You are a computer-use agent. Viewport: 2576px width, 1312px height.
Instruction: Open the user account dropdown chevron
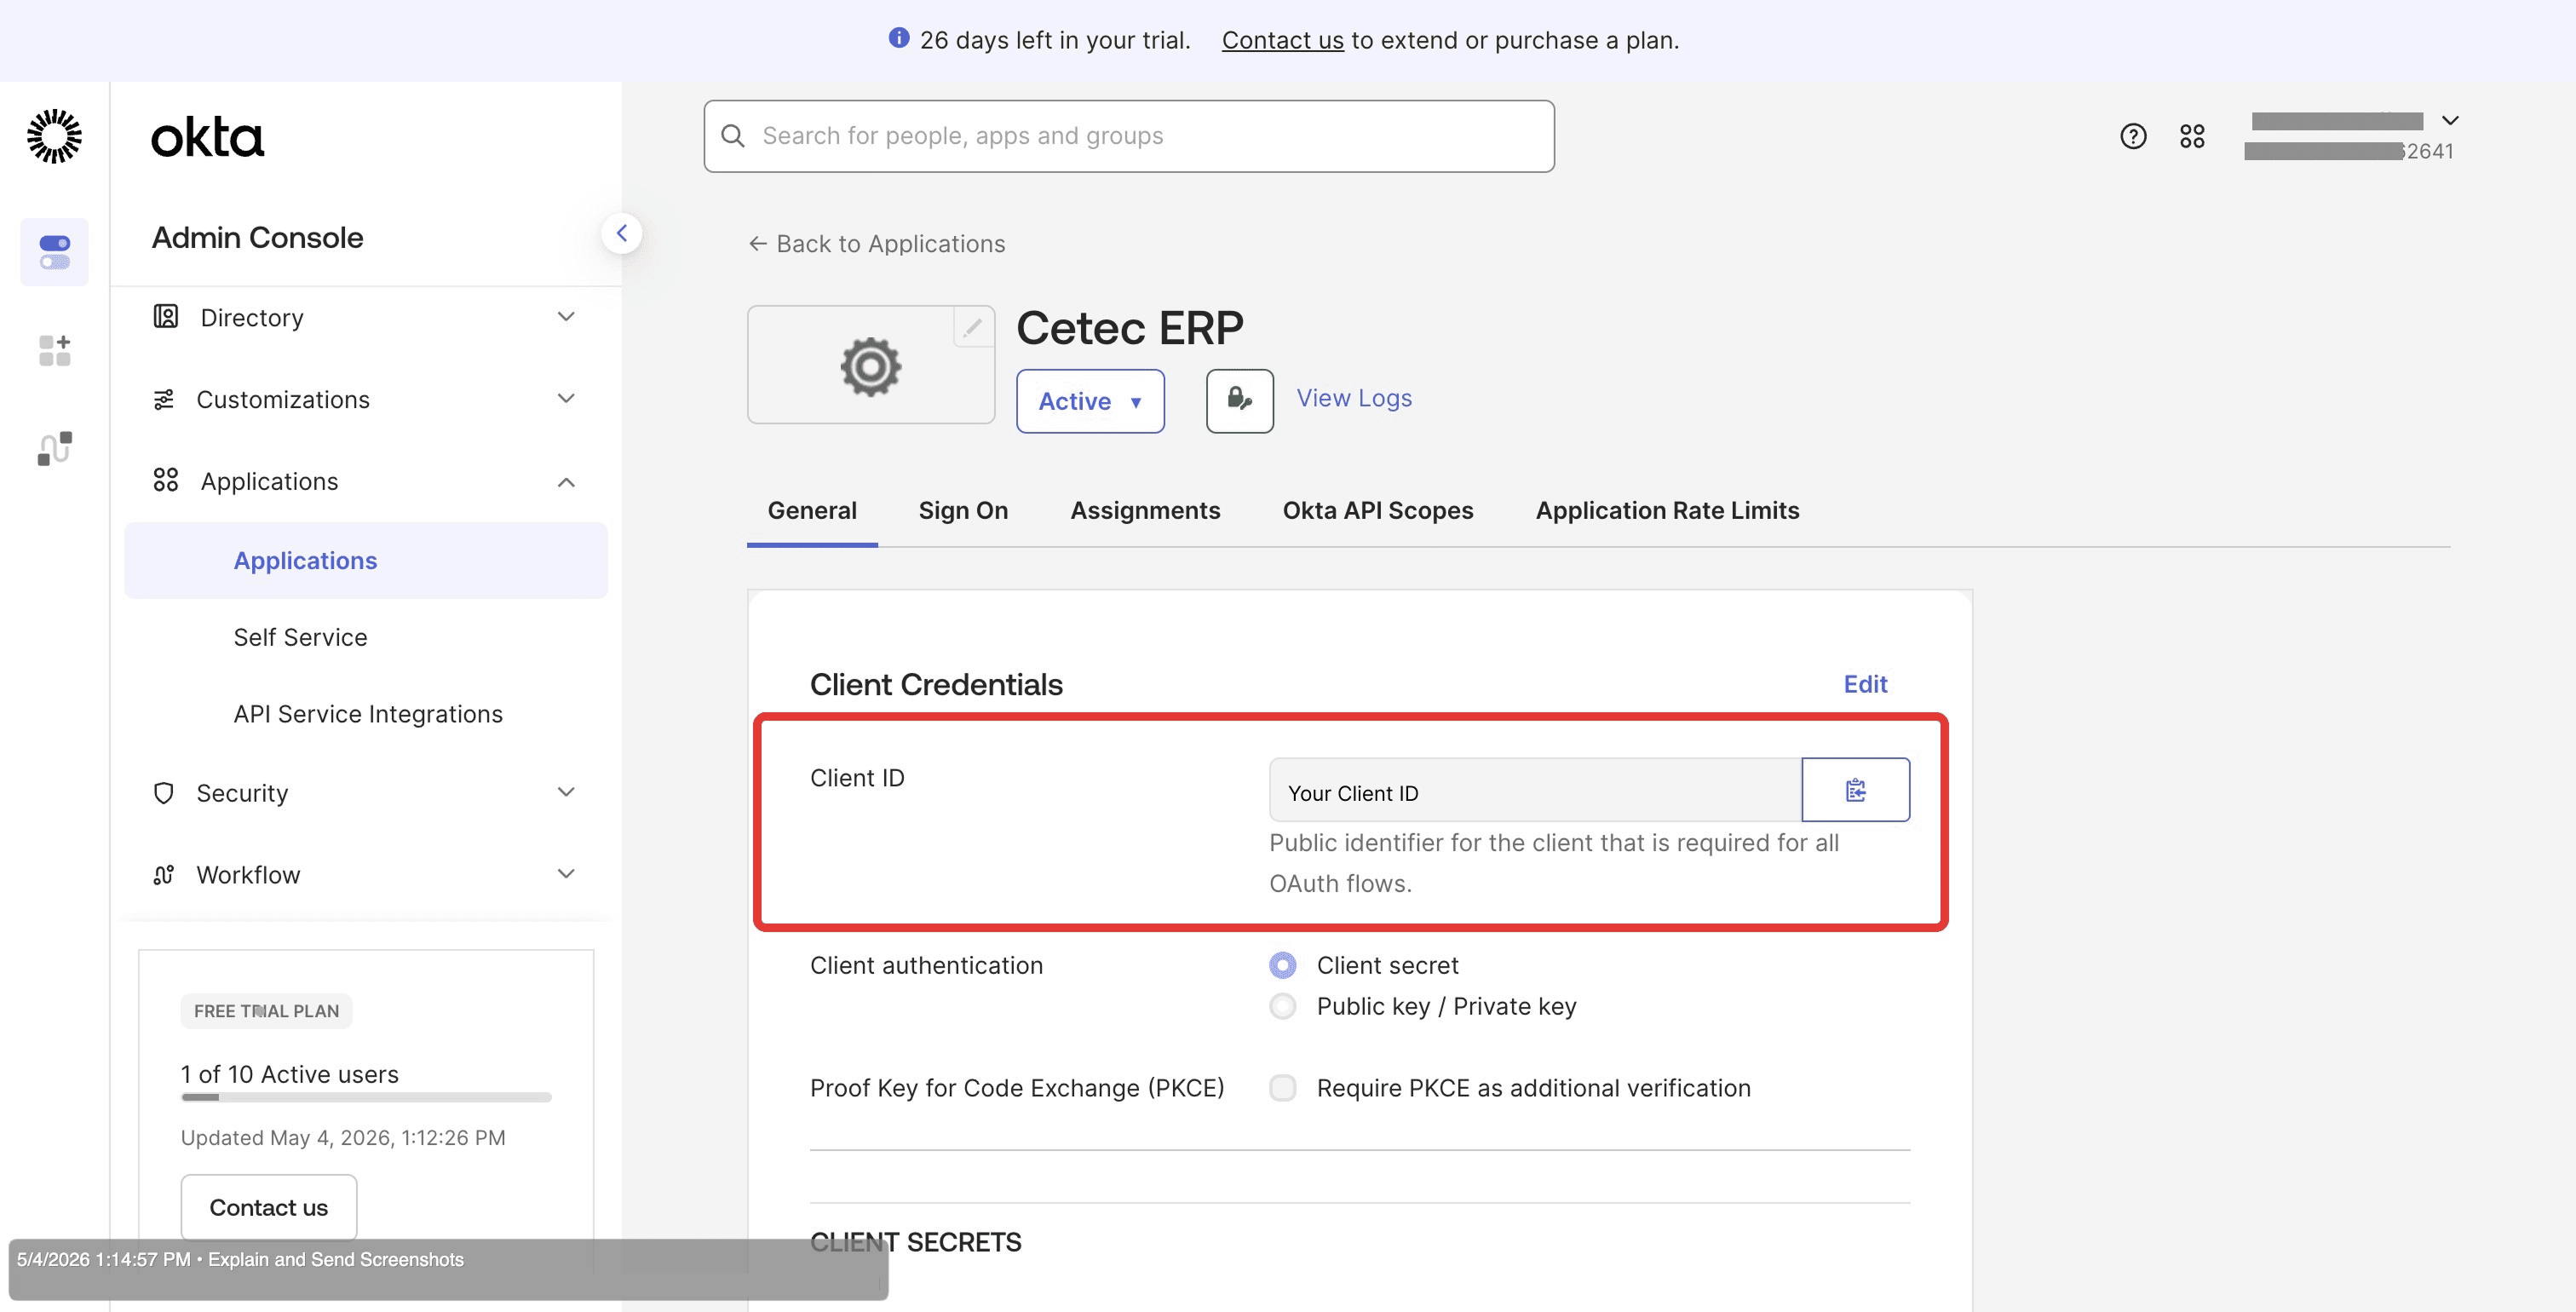[2450, 120]
